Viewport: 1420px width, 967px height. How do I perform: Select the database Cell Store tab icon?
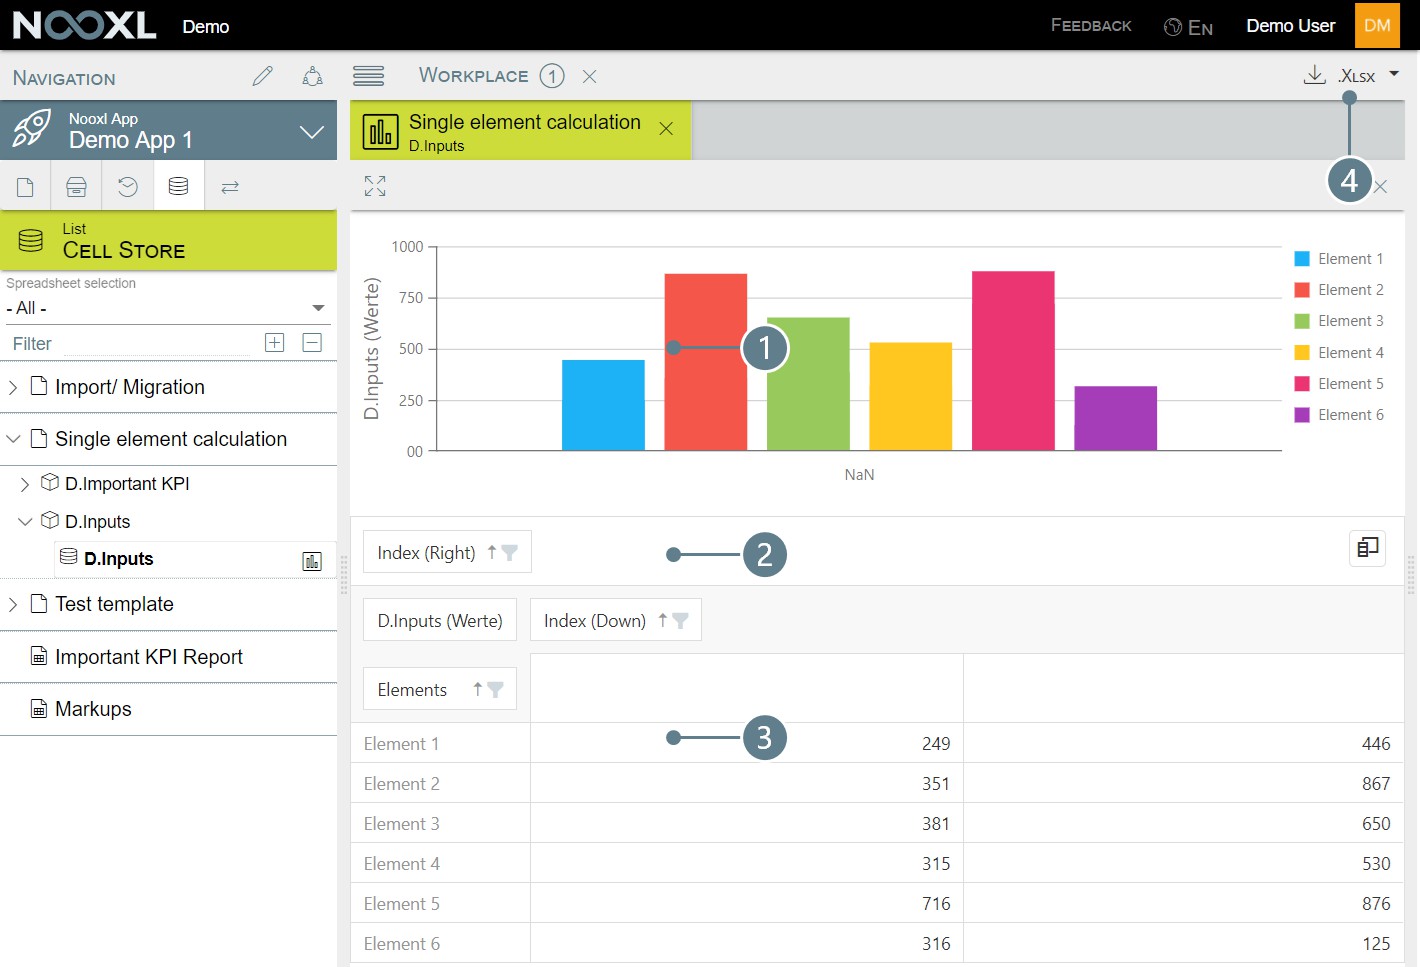tap(179, 187)
